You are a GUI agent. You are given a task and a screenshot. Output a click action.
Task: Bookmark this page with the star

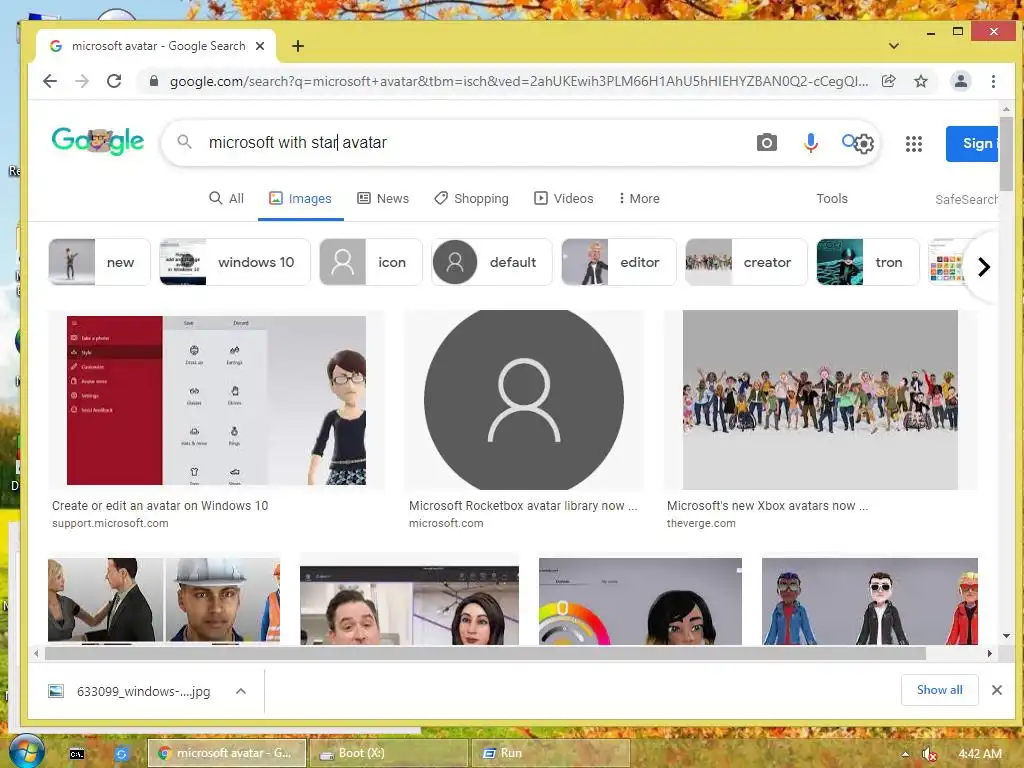(921, 81)
